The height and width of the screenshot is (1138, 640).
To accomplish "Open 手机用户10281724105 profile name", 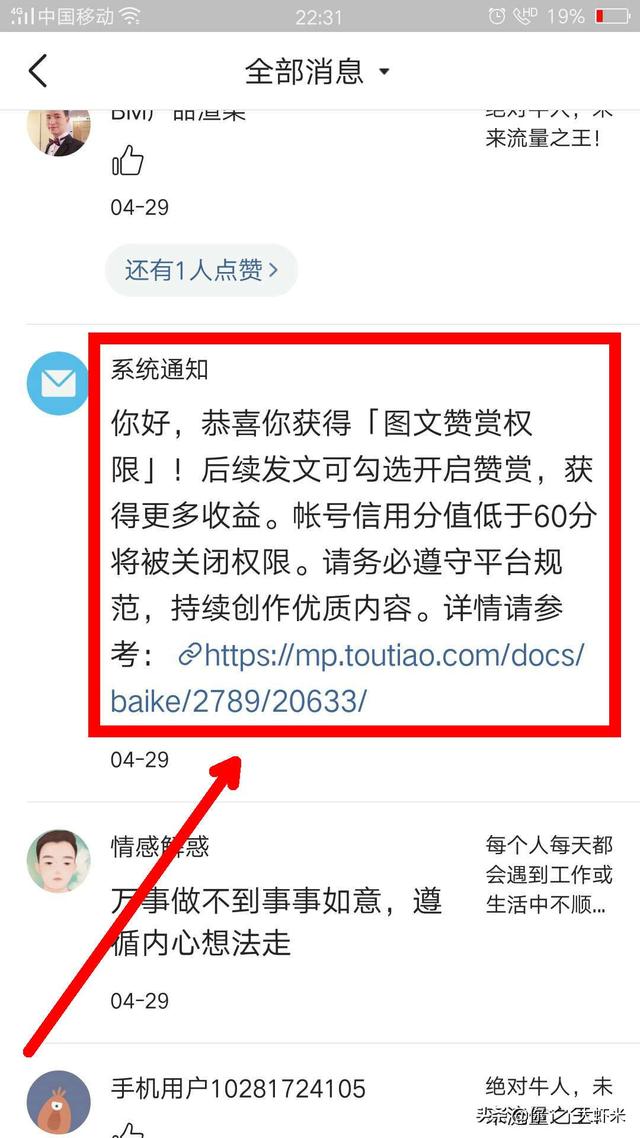I will click(x=238, y=1089).
